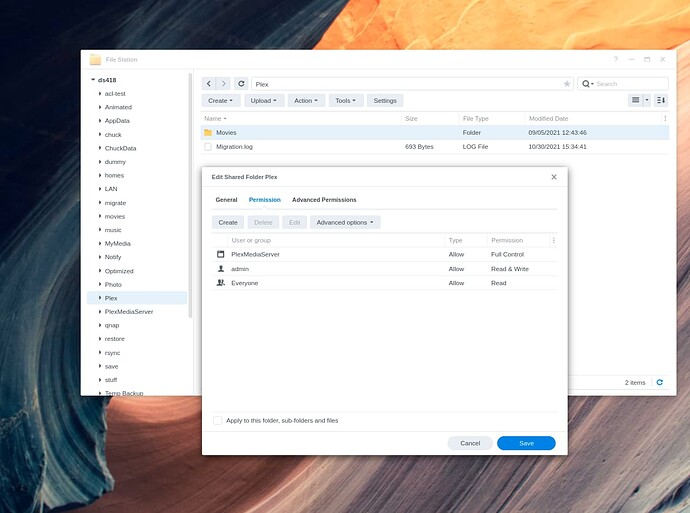The width and height of the screenshot is (690, 513).
Task: Open File Station help question mark
Action: point(616,59)
